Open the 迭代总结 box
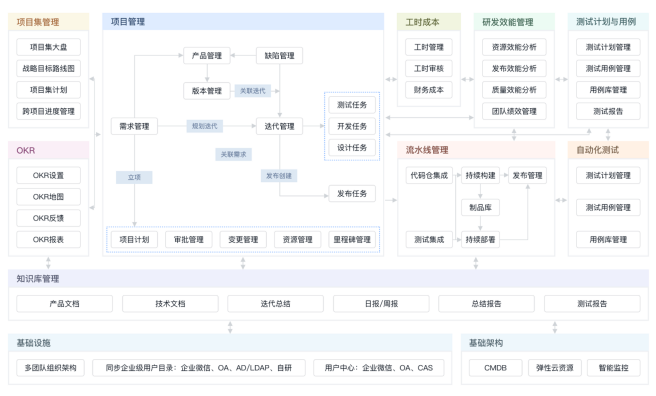The width and height of the screenshot is (656, 396). [x=275, y=304]
